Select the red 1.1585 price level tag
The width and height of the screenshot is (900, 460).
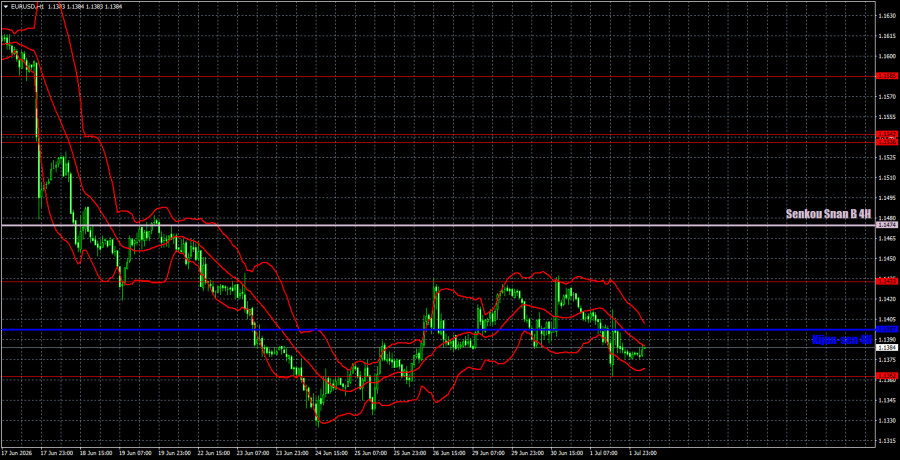pyautogui.click(x=883, y=76)
